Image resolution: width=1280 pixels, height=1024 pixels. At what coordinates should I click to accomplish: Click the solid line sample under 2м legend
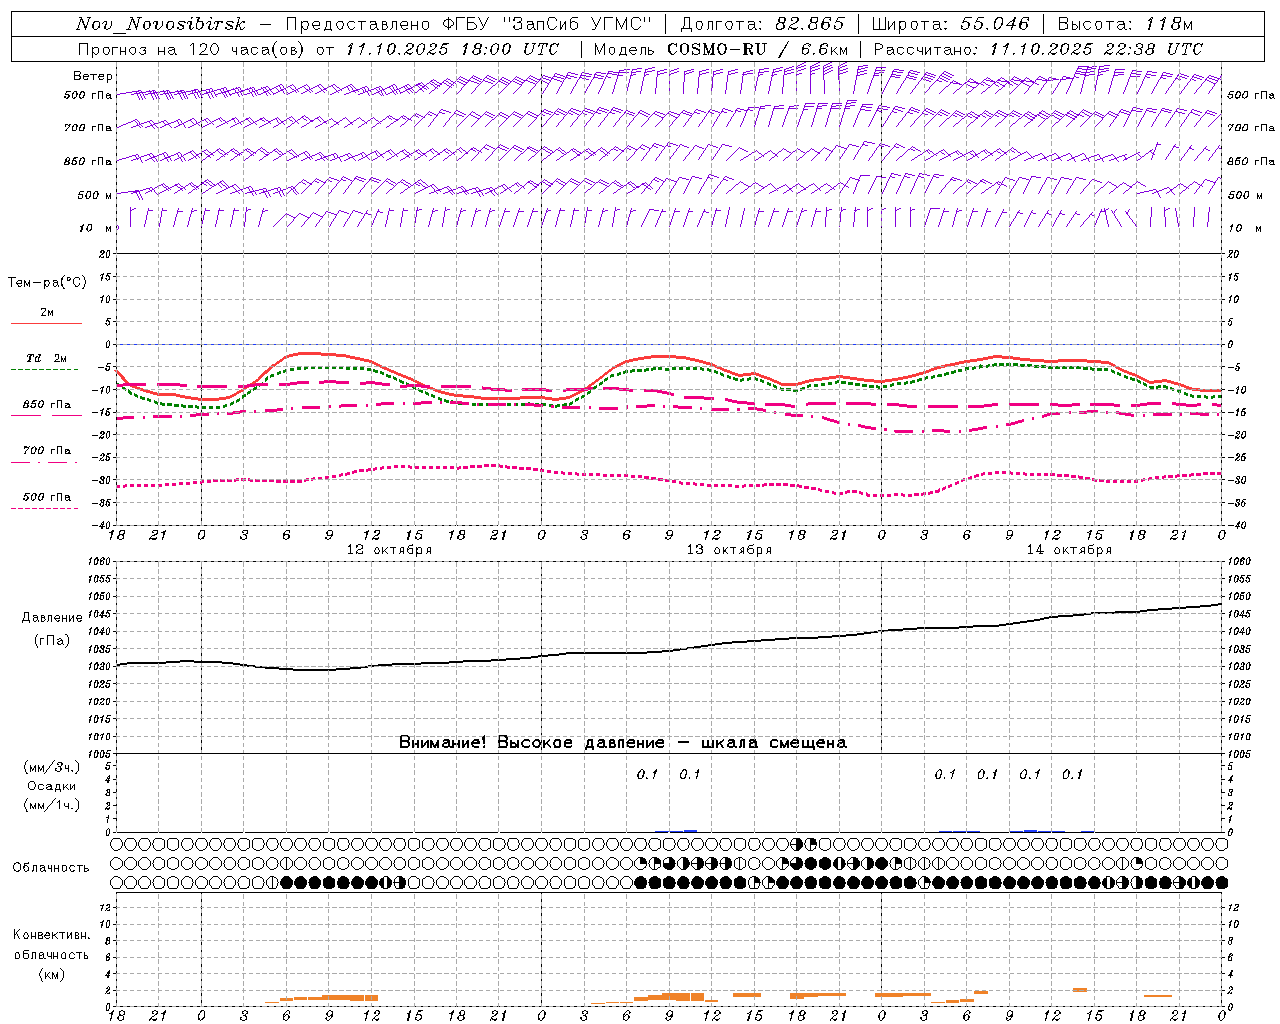click(46, 324)
